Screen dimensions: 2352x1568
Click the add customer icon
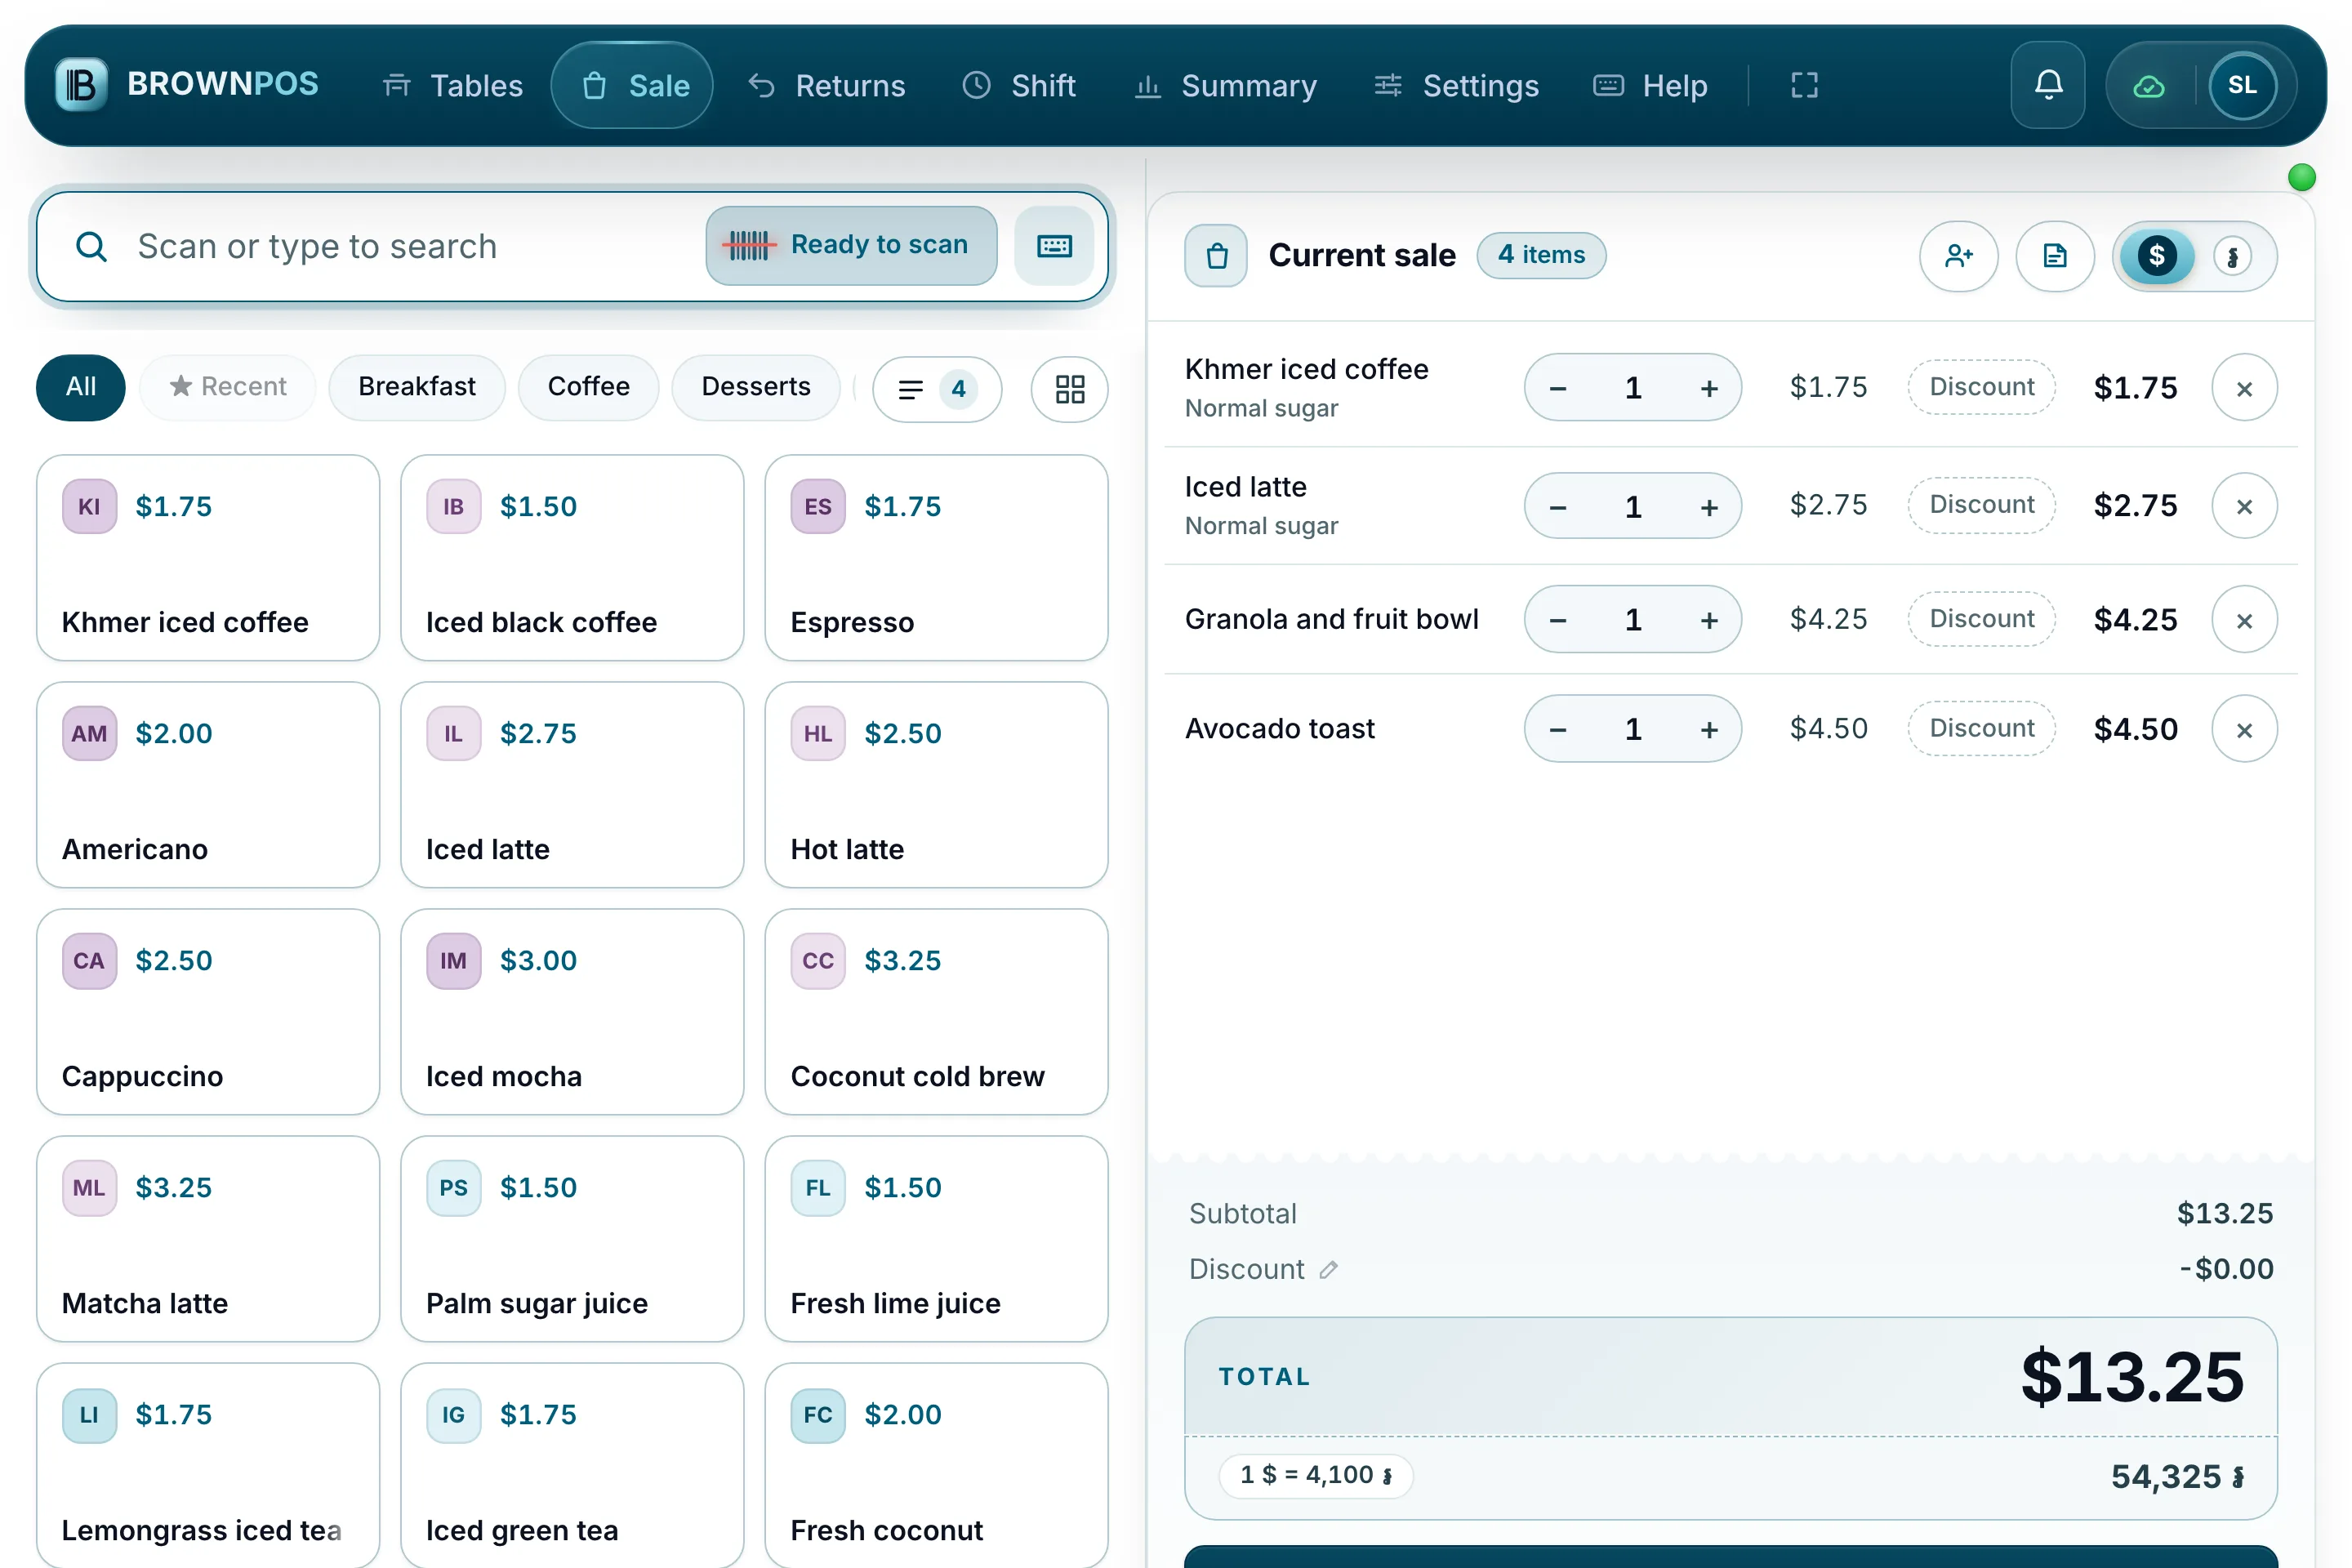coord(1958,256)
